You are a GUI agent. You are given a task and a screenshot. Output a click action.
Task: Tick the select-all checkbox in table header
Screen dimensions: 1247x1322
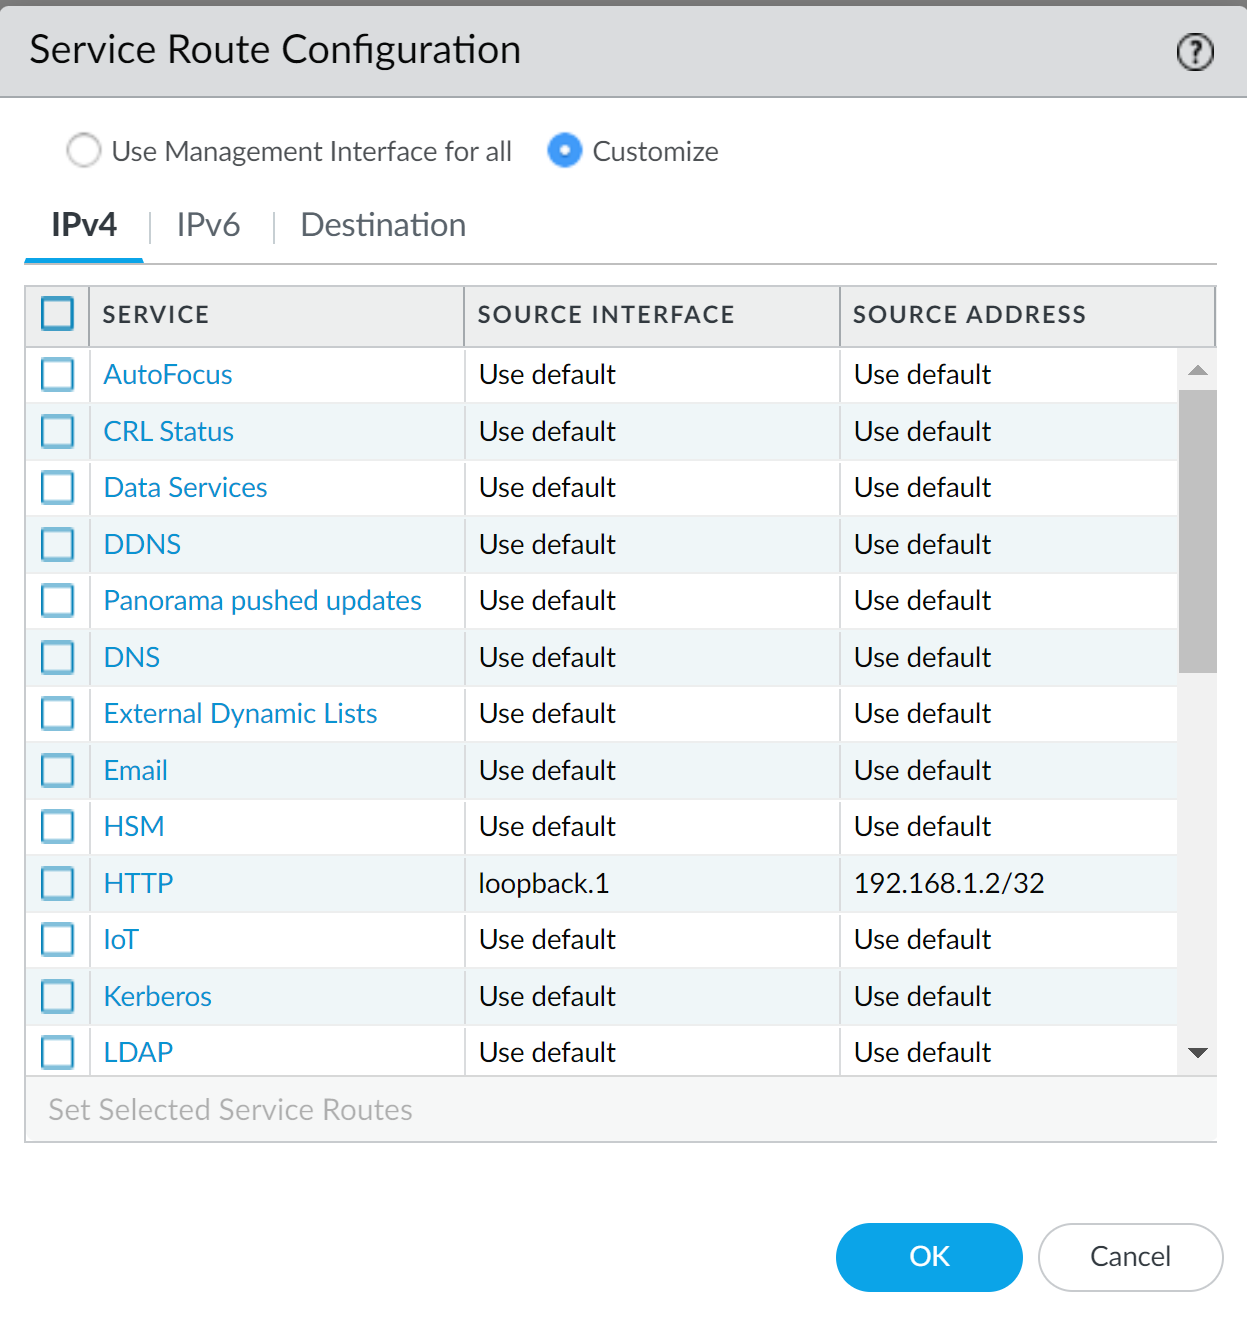58,314
